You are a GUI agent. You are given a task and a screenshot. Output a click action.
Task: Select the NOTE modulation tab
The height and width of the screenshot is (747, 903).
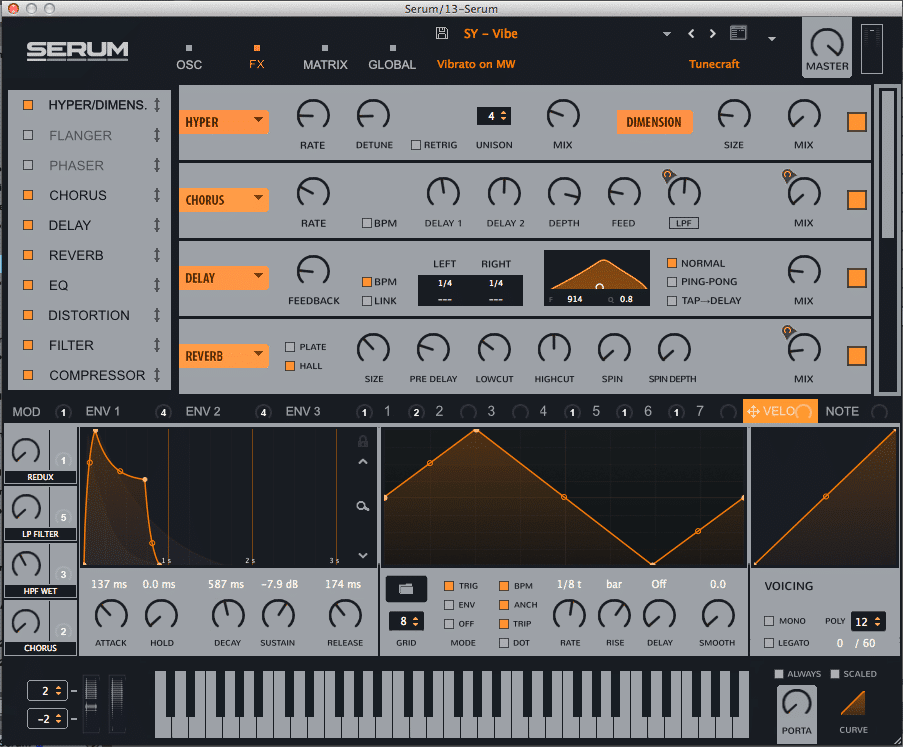(x=842, y=411)
